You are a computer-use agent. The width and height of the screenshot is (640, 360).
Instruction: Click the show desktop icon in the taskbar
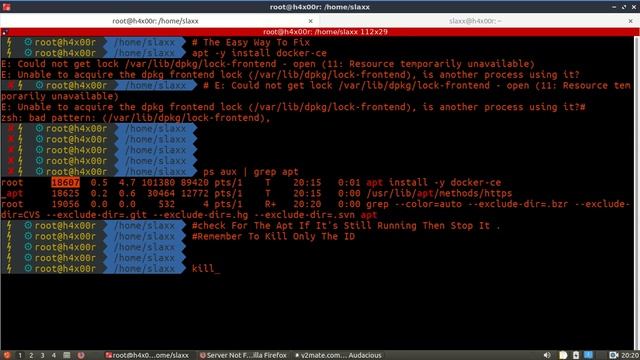67,355
